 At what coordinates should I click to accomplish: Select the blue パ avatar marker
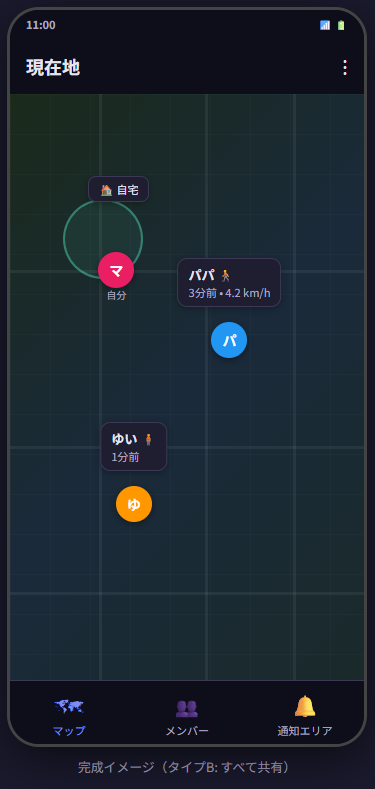pyautogui.click(x=229, y=340)
